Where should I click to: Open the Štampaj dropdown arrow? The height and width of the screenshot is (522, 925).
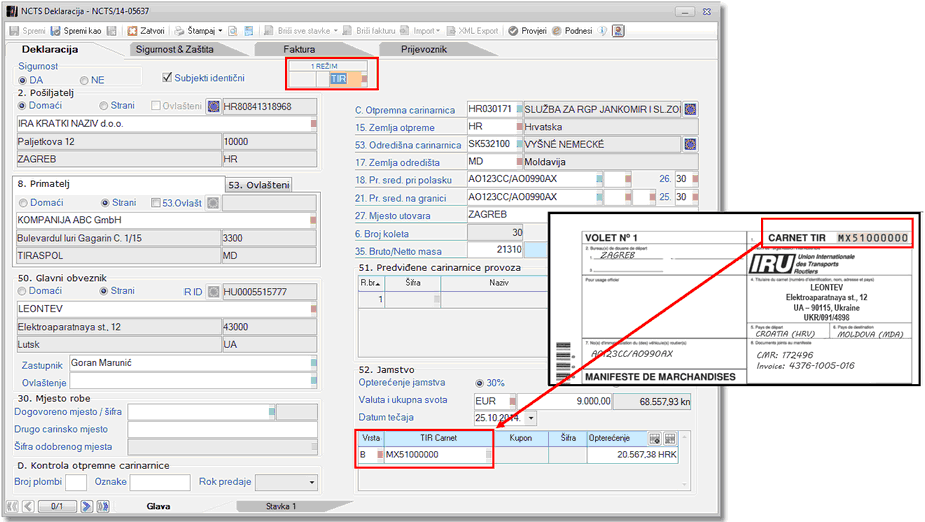coord(221,31)
